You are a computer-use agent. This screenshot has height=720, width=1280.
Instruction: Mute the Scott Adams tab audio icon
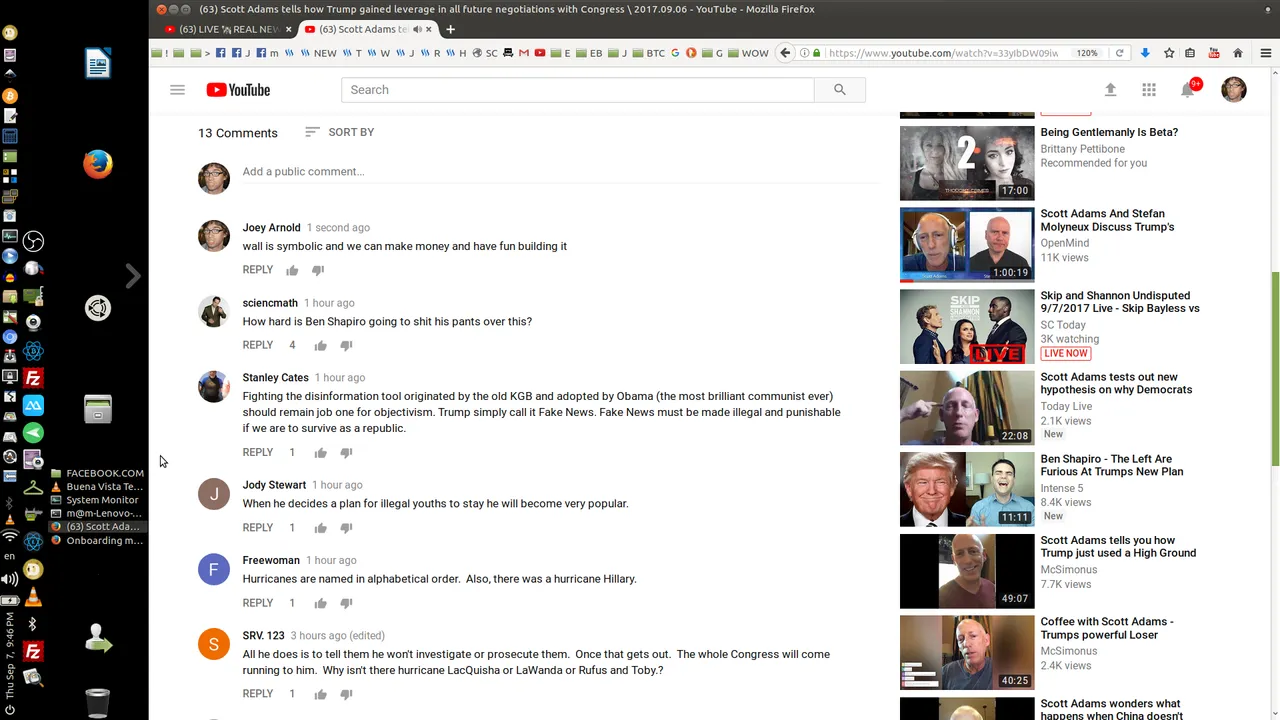pyautogui.click(x=417, y=29)
